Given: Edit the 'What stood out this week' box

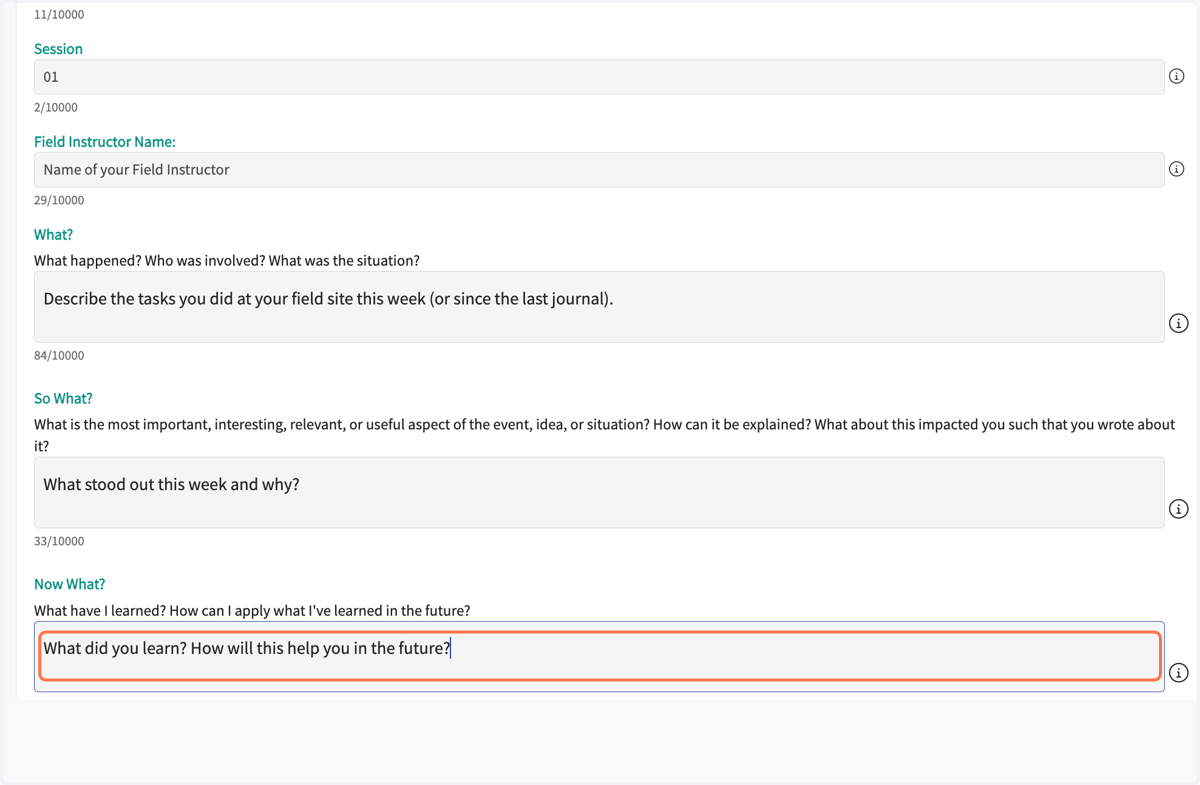Looking at the screenshot, I should tap(599, 493).
